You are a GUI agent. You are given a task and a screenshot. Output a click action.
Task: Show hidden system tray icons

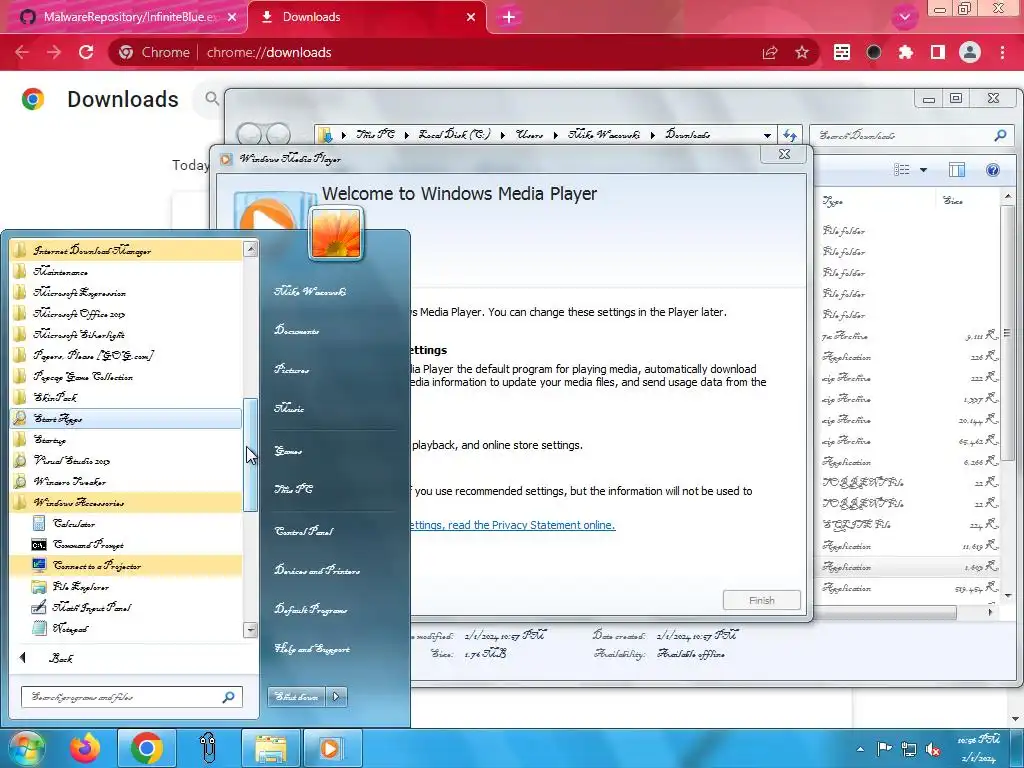[860, 749]
